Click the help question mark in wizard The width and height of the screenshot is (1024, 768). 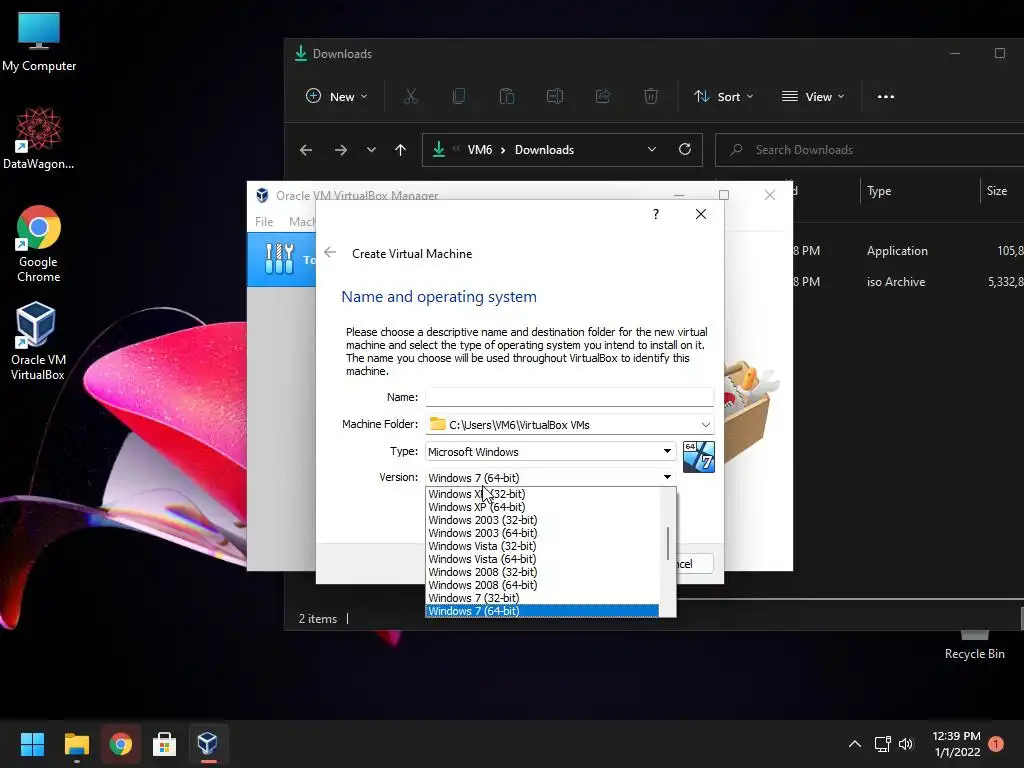click(x=656, y=214)
